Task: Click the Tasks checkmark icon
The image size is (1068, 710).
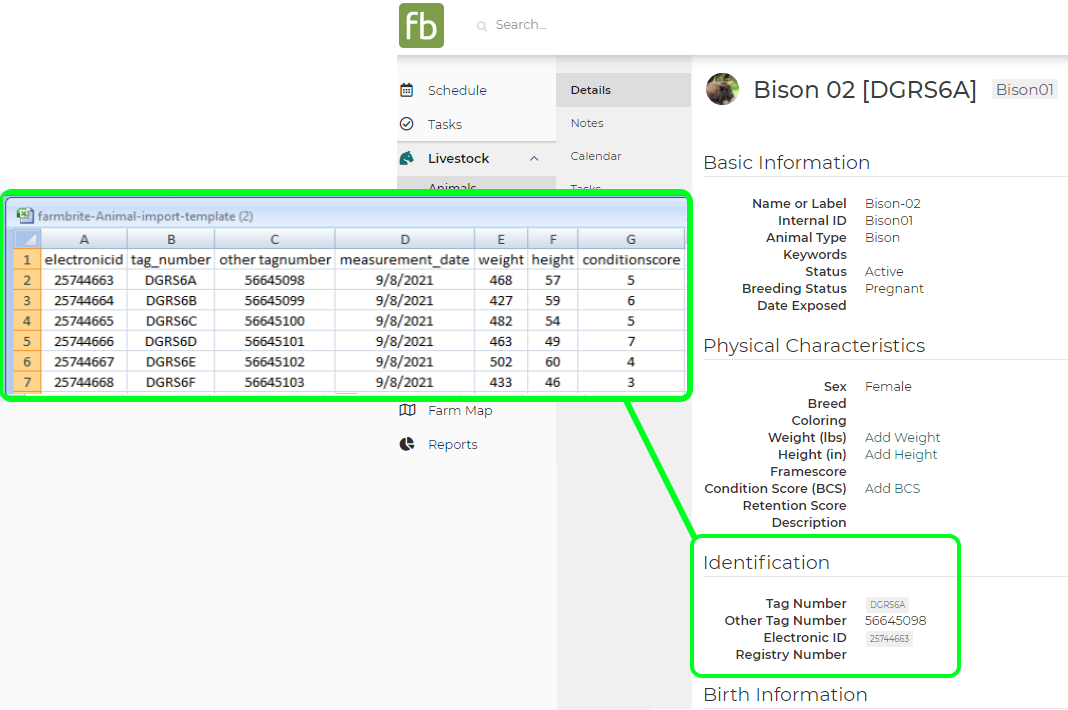Action: point(407,124)
